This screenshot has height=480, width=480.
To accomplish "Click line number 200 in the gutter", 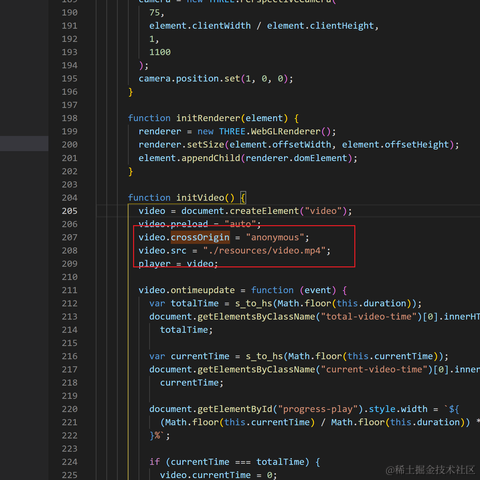I will tap(69, 145).
